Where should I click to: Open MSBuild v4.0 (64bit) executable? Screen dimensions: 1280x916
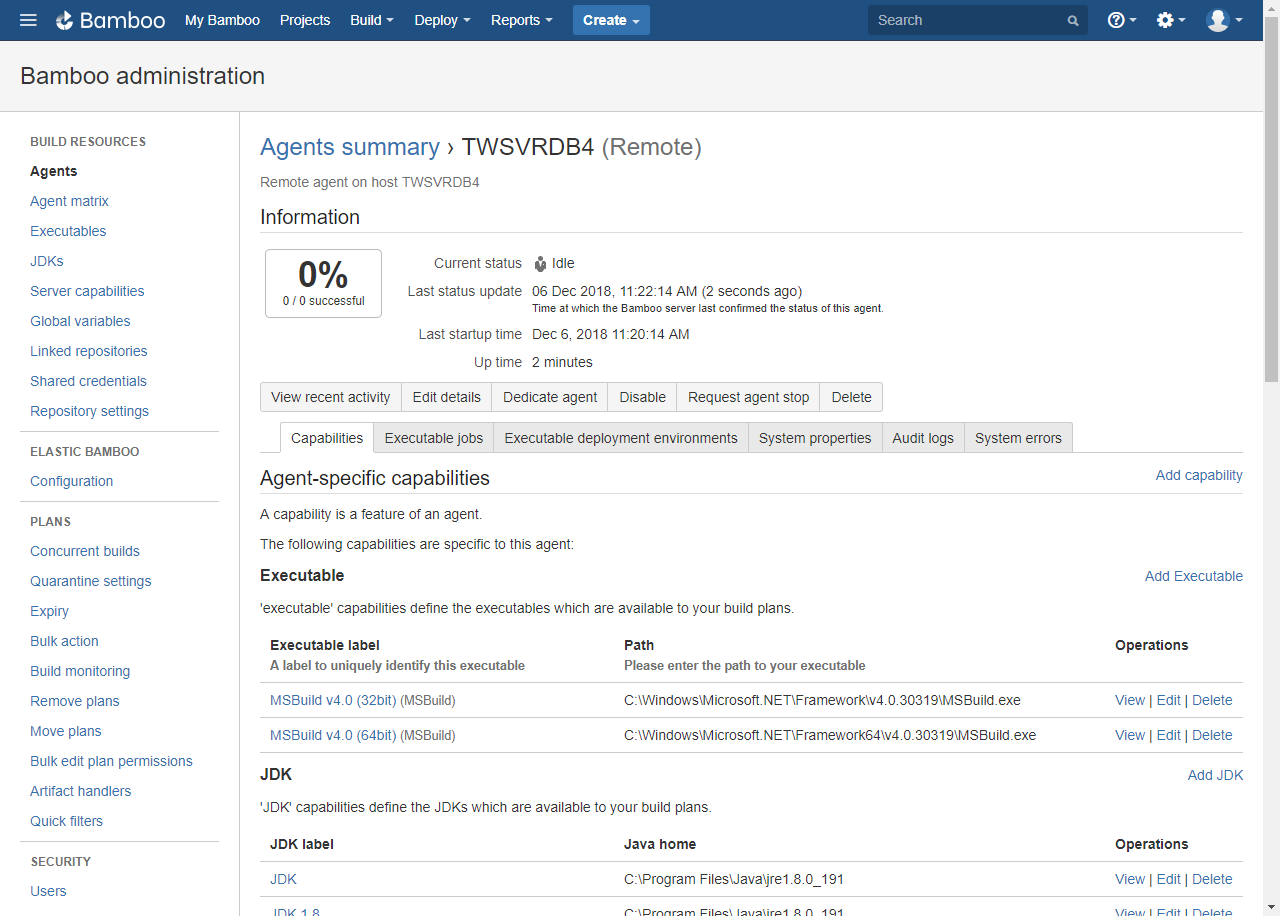click(333, 735)
